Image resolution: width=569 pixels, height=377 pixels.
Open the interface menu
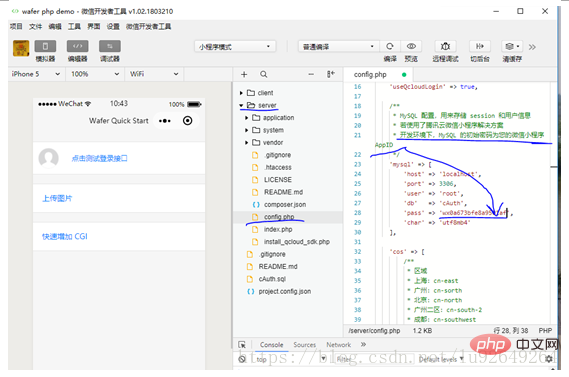[x=94, y=26]
